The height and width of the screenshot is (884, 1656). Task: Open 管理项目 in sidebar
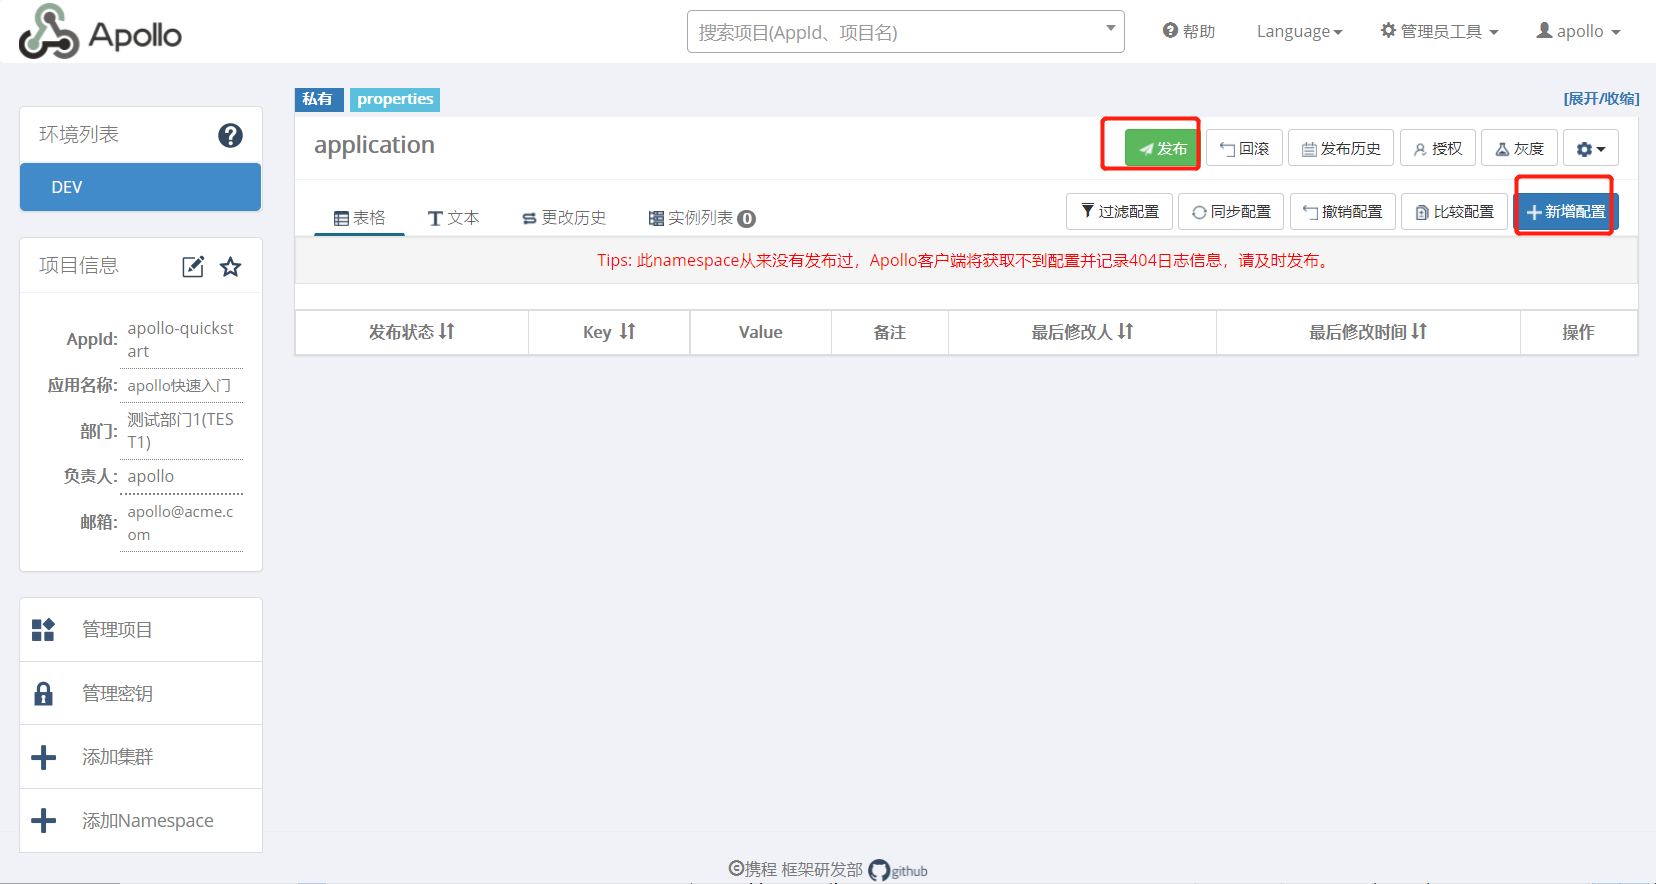pos(141,630)
